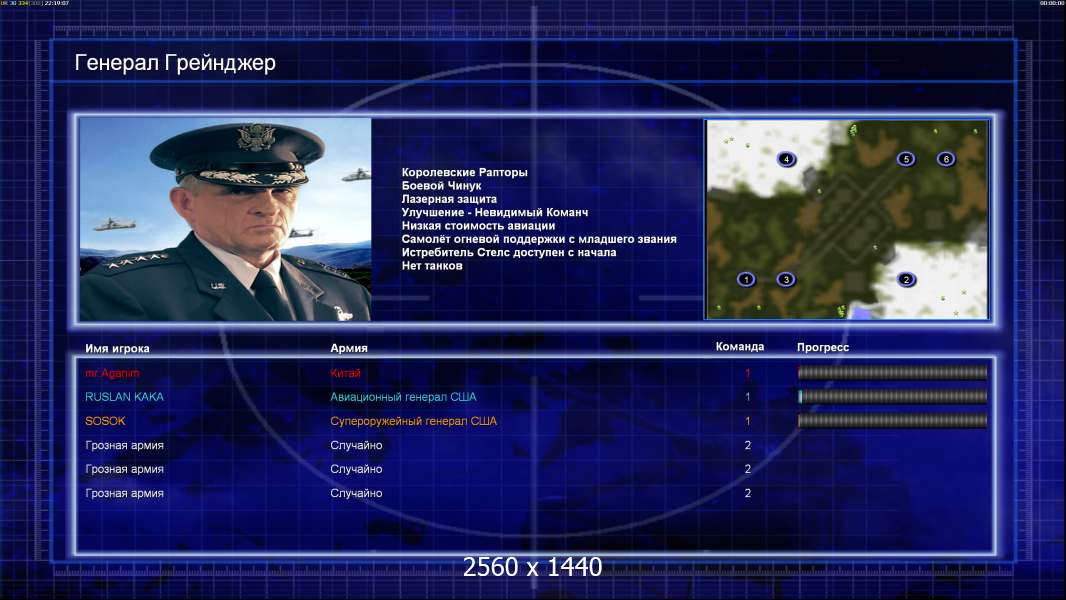1066x600 pixels.
Task: Click the RUSLAN KAKA progress bar
Action: pos(892,396)
